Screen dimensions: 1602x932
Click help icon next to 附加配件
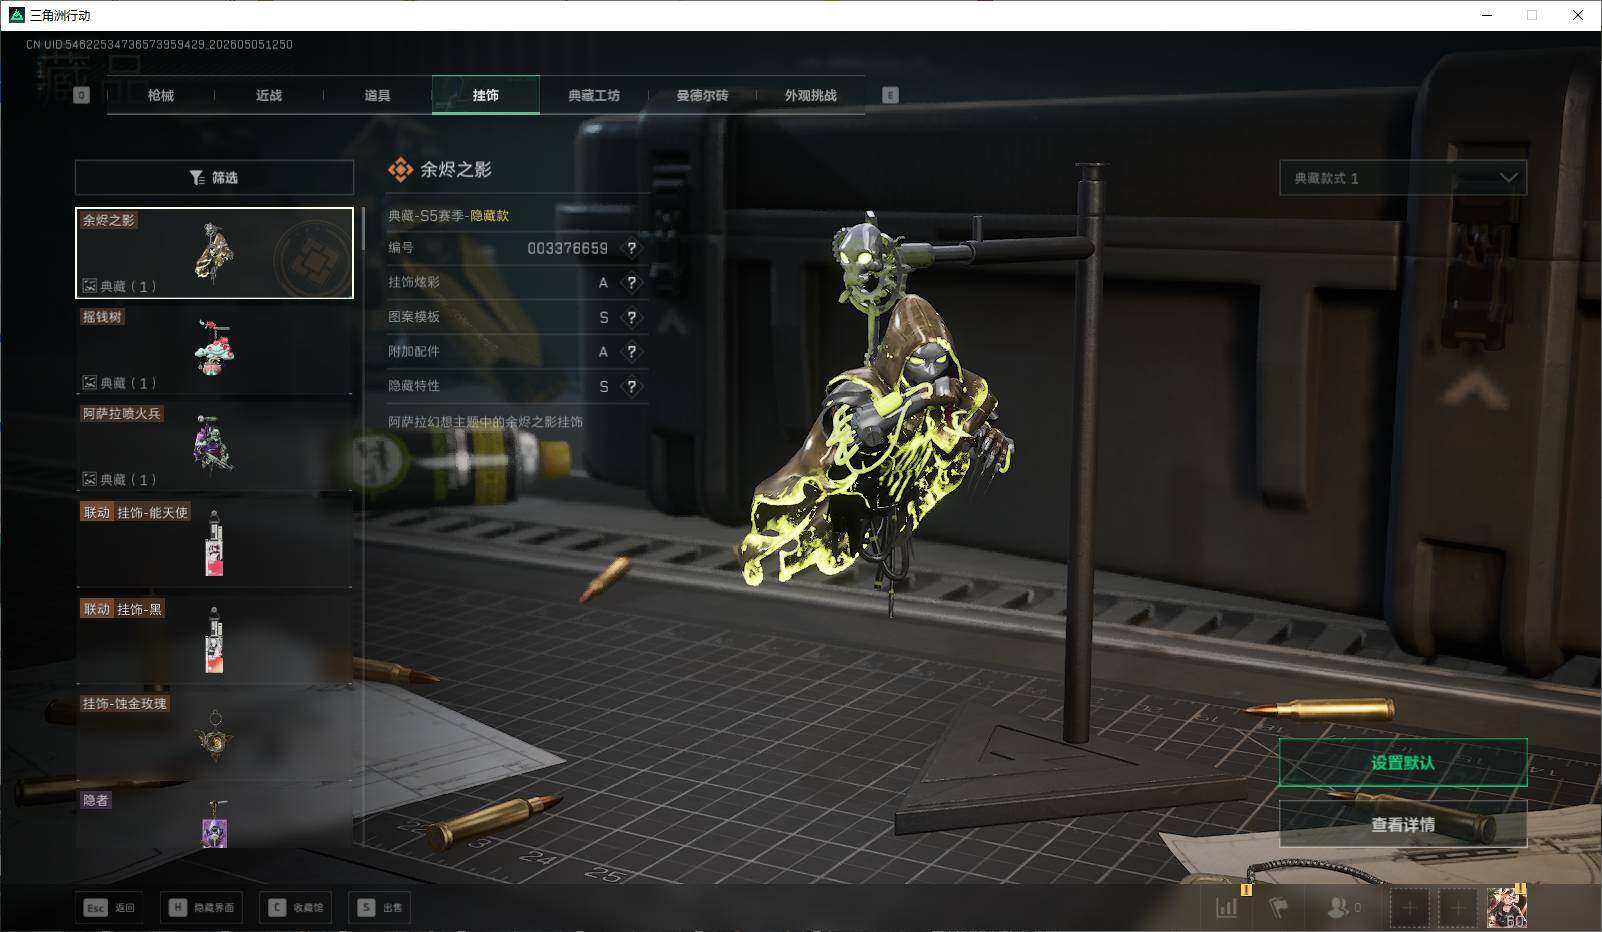coord(631,352)
